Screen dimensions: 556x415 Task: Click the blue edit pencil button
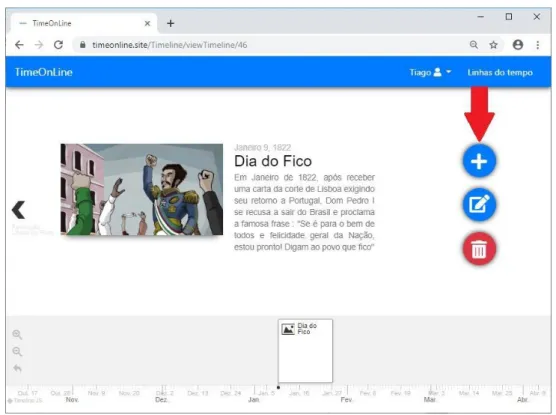coord(479,205)
